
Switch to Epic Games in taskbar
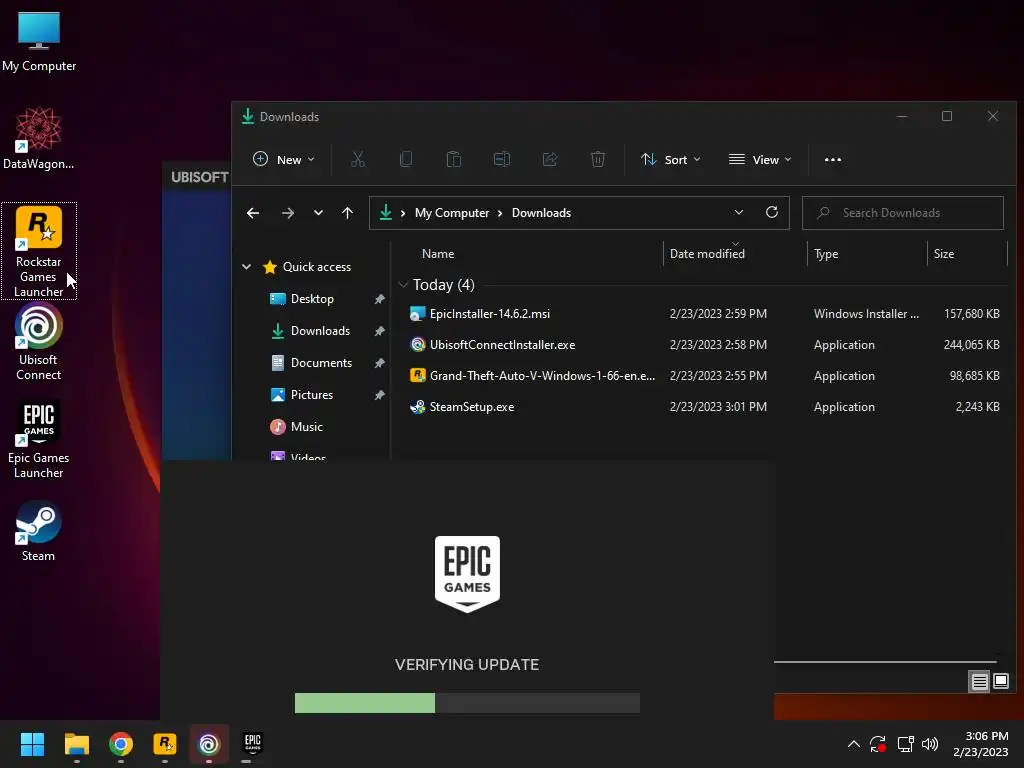coord(253,744)
